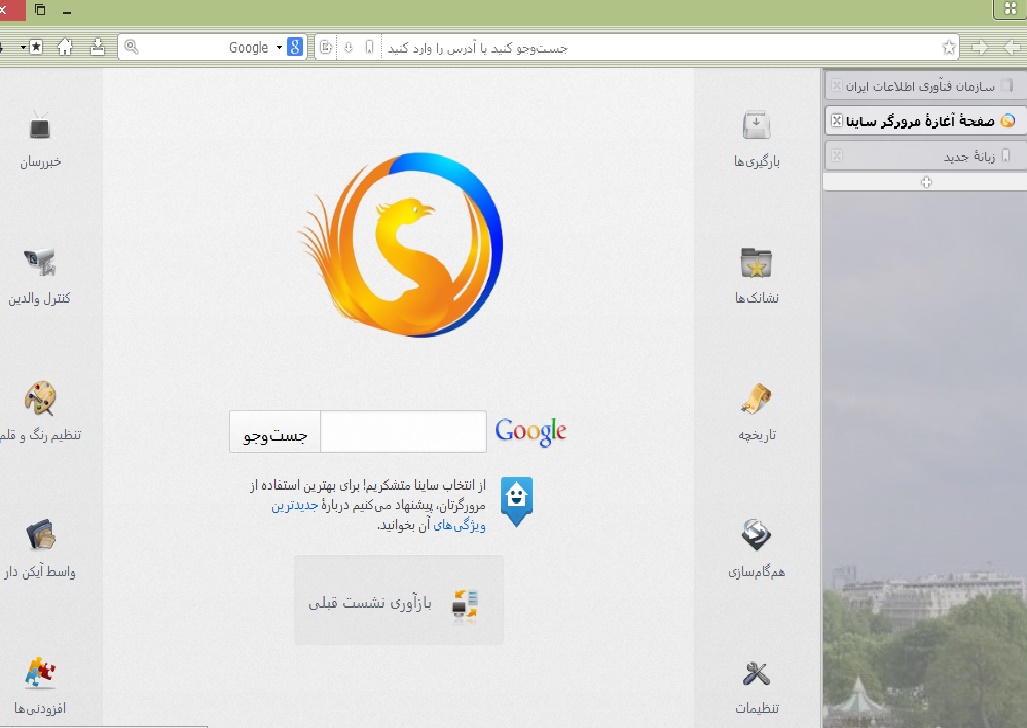1027x728 pixels.
Task: Open the icon interface (واسط آیکن دار) icon
Action: pos(41,535)
